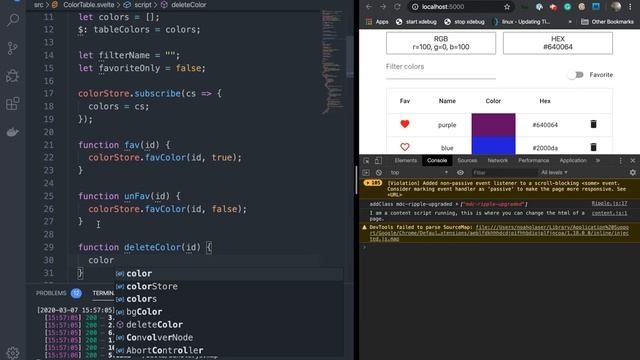
Task: Select 'colors' autocomplete suggestion
Action: coord(229,299)
